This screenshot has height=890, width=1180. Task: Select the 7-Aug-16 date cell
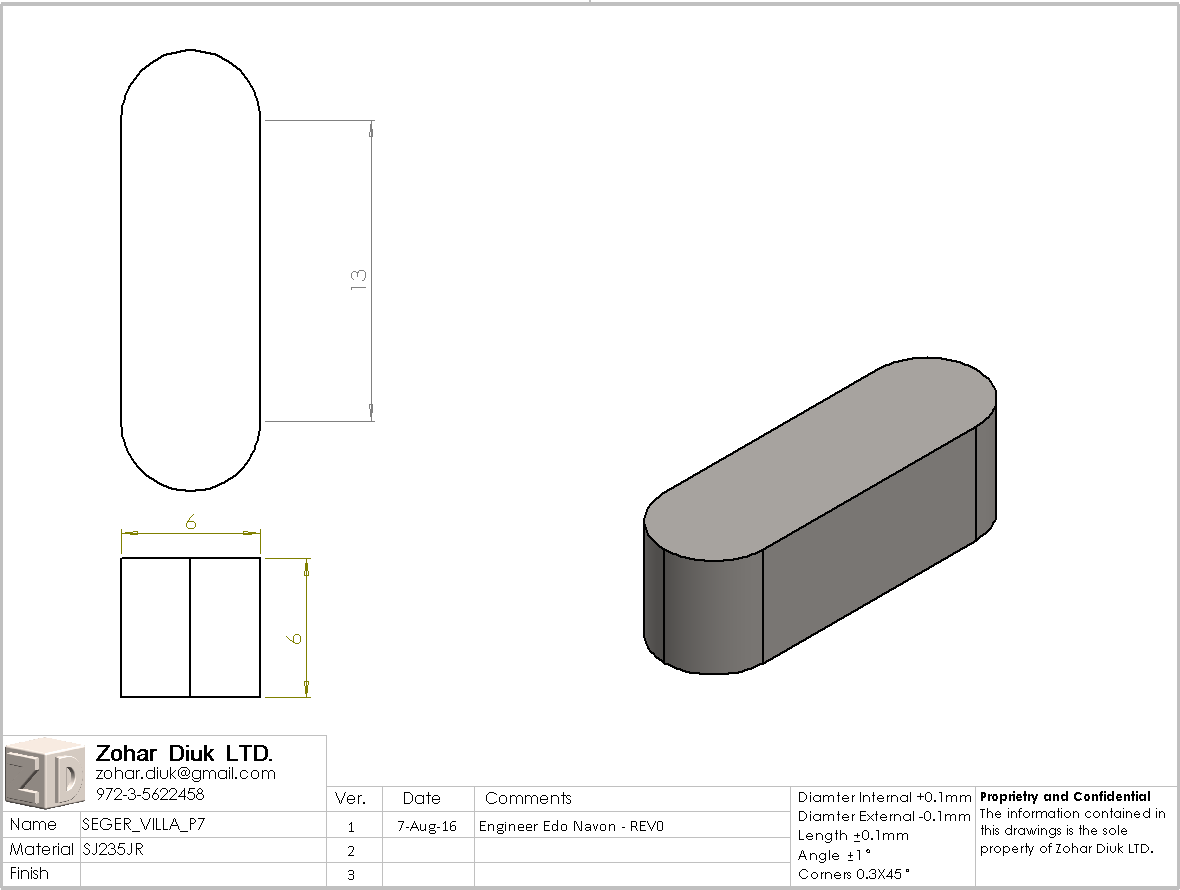427,827
